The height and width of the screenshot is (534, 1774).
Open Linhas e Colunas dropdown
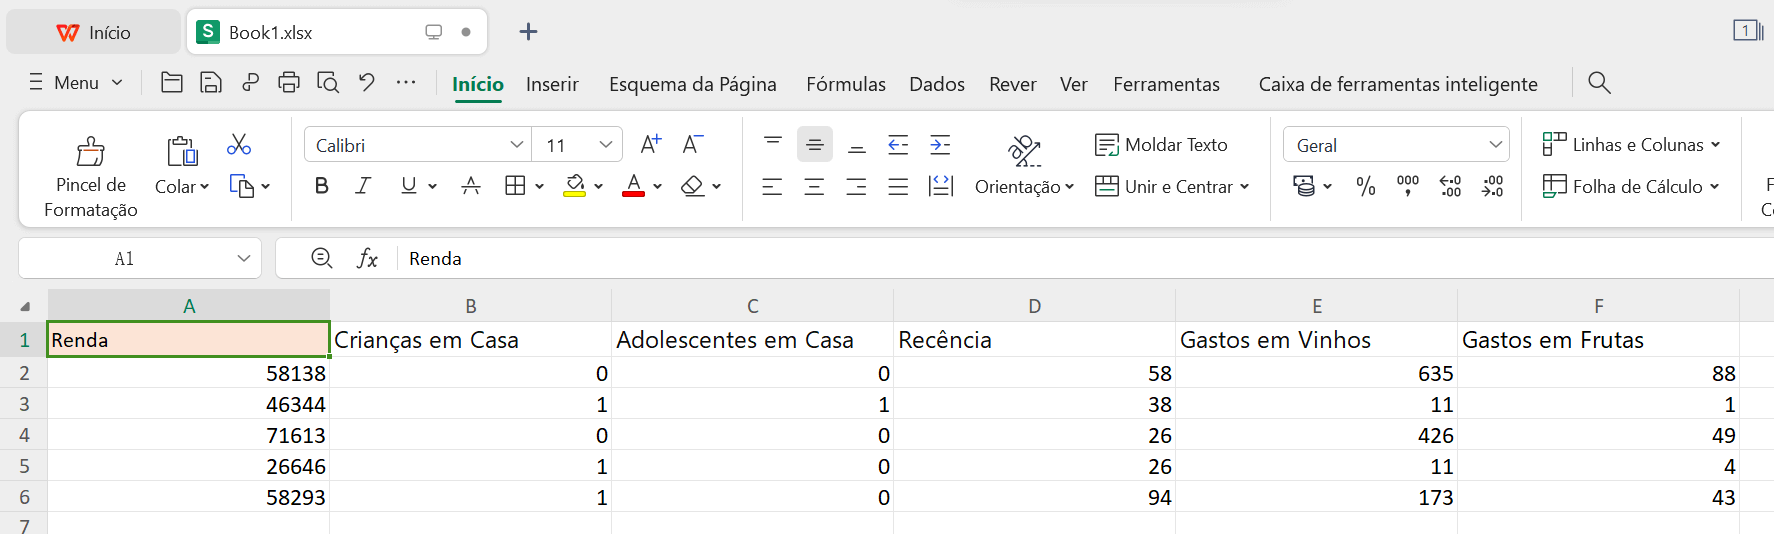click(x=1631, y=145)
